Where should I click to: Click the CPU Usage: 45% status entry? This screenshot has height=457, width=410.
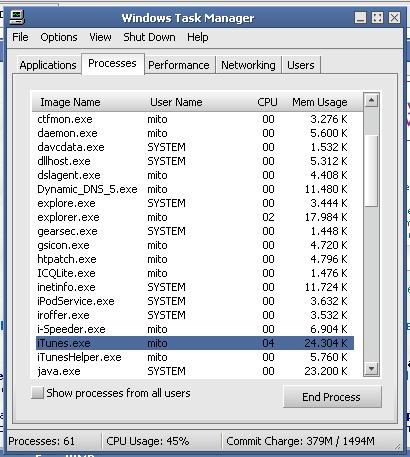pos(148,441)
